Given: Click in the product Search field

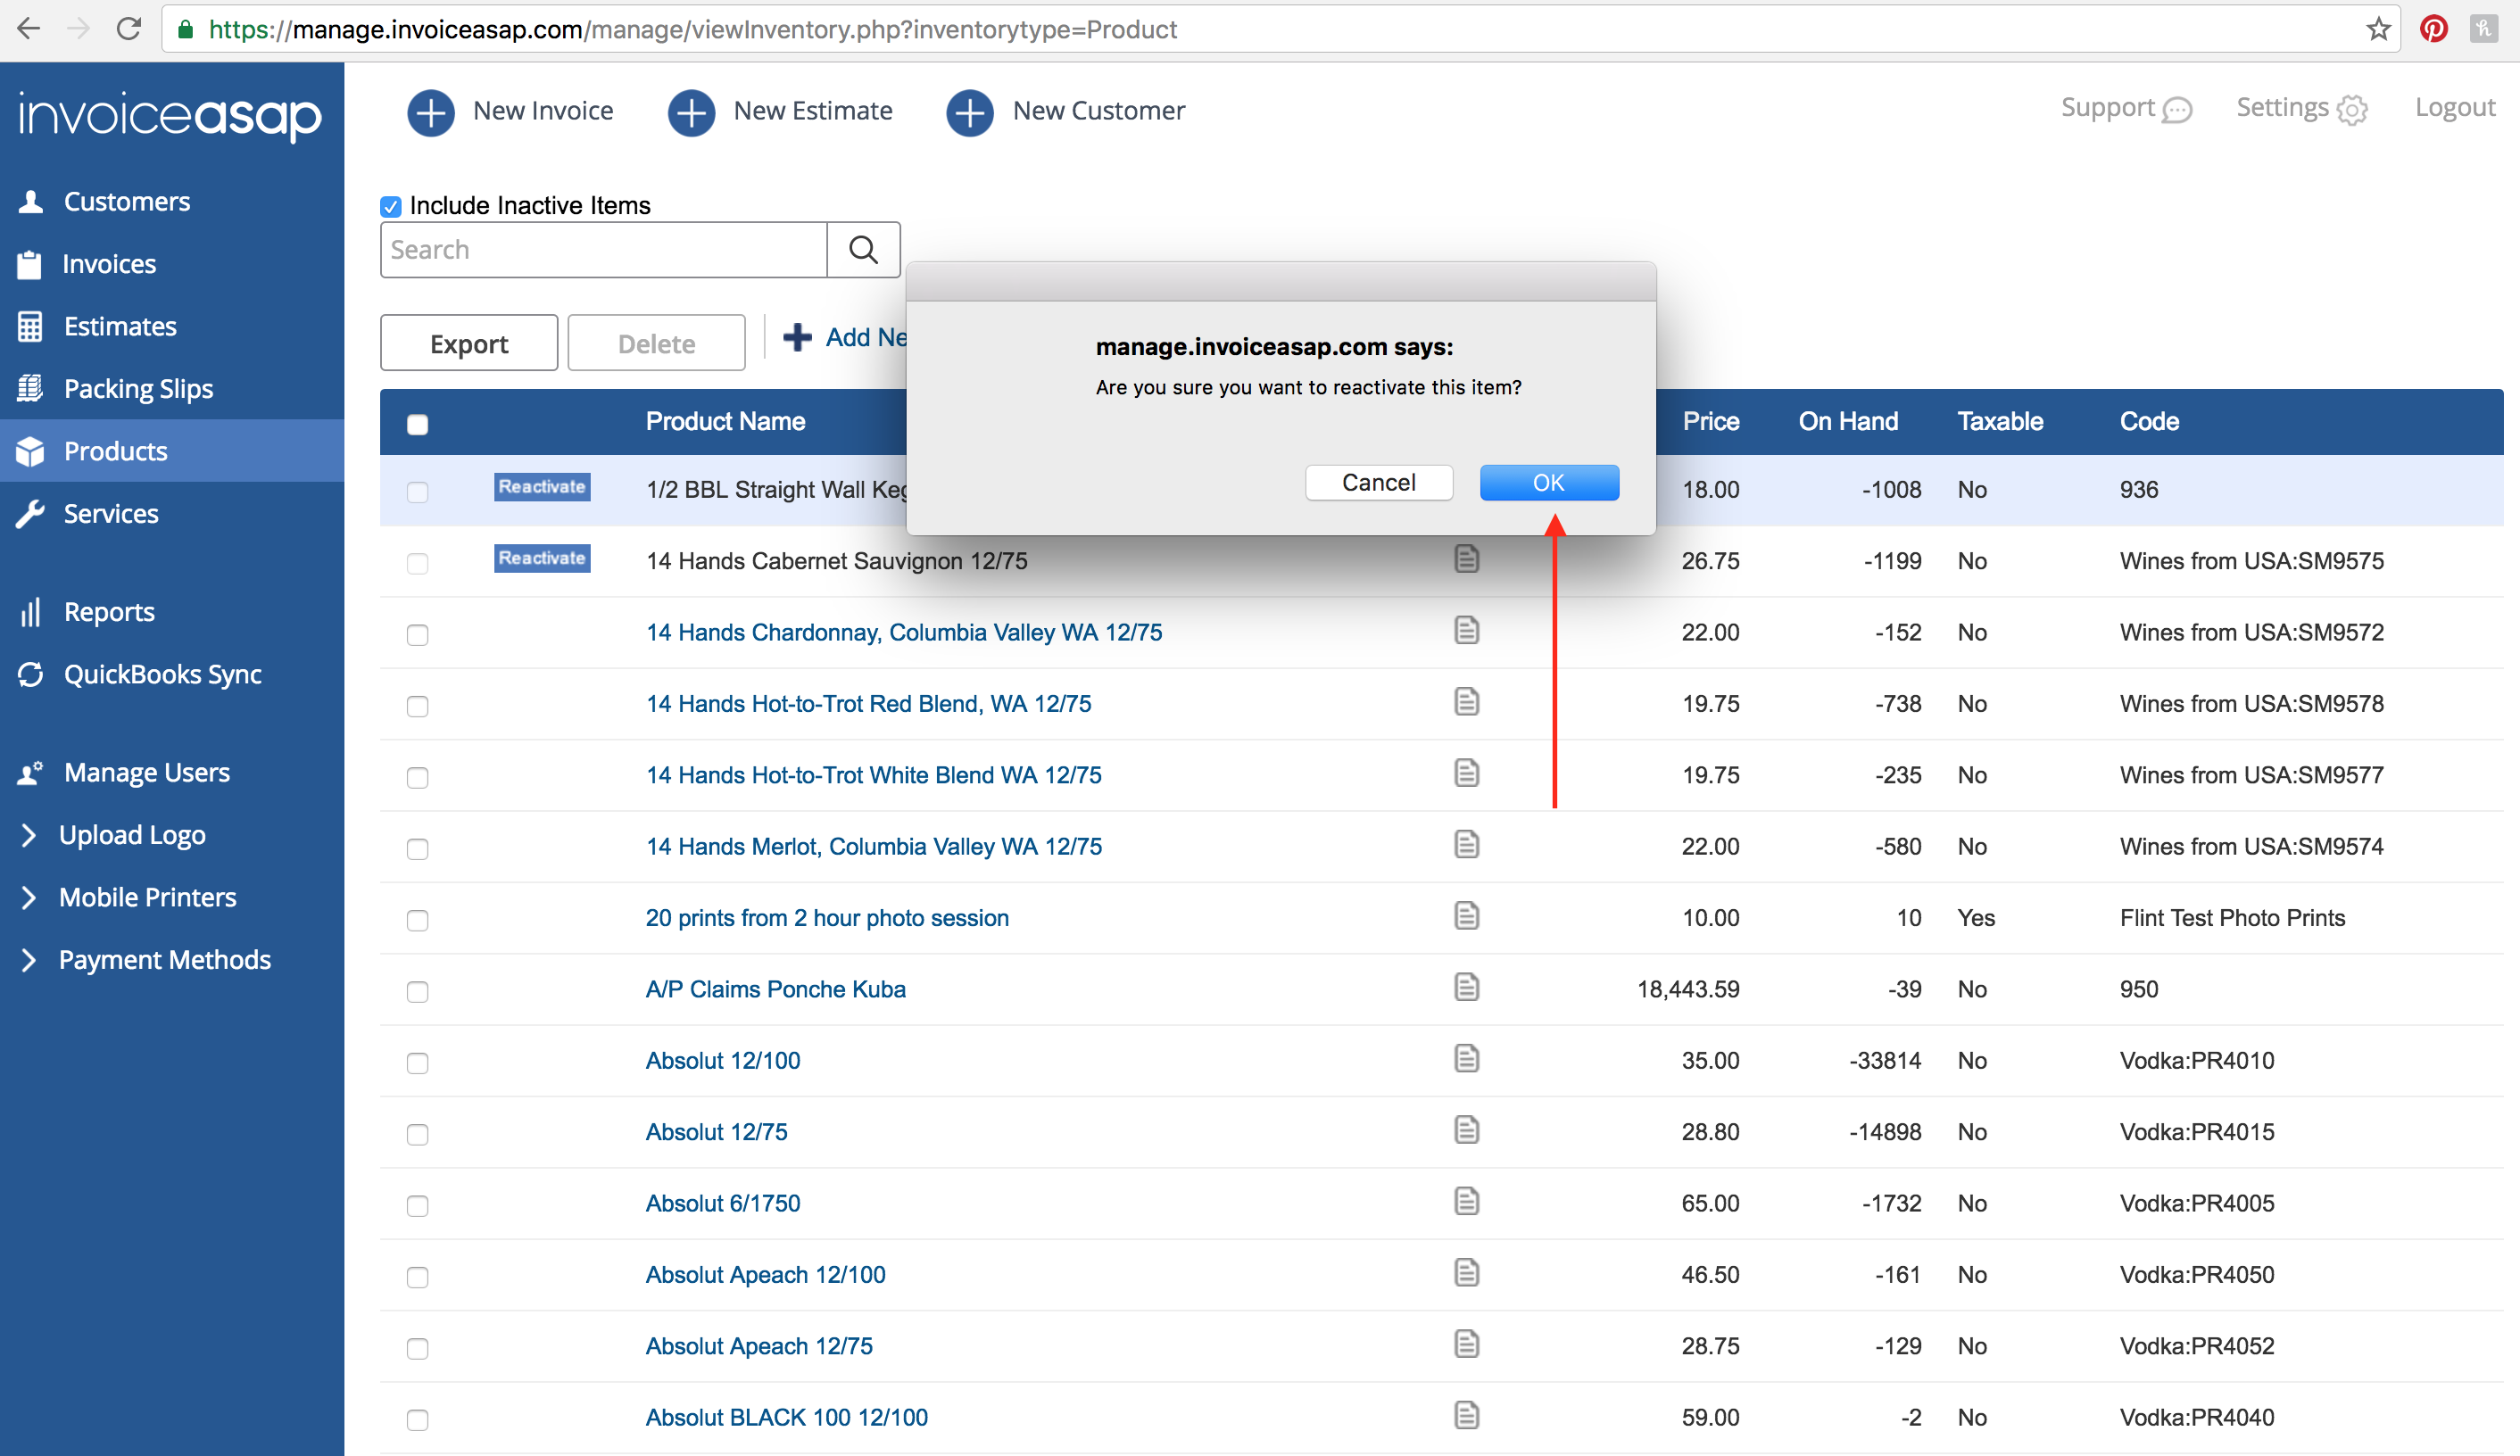Looking at the screenshot, I should [x=604, y=250].
